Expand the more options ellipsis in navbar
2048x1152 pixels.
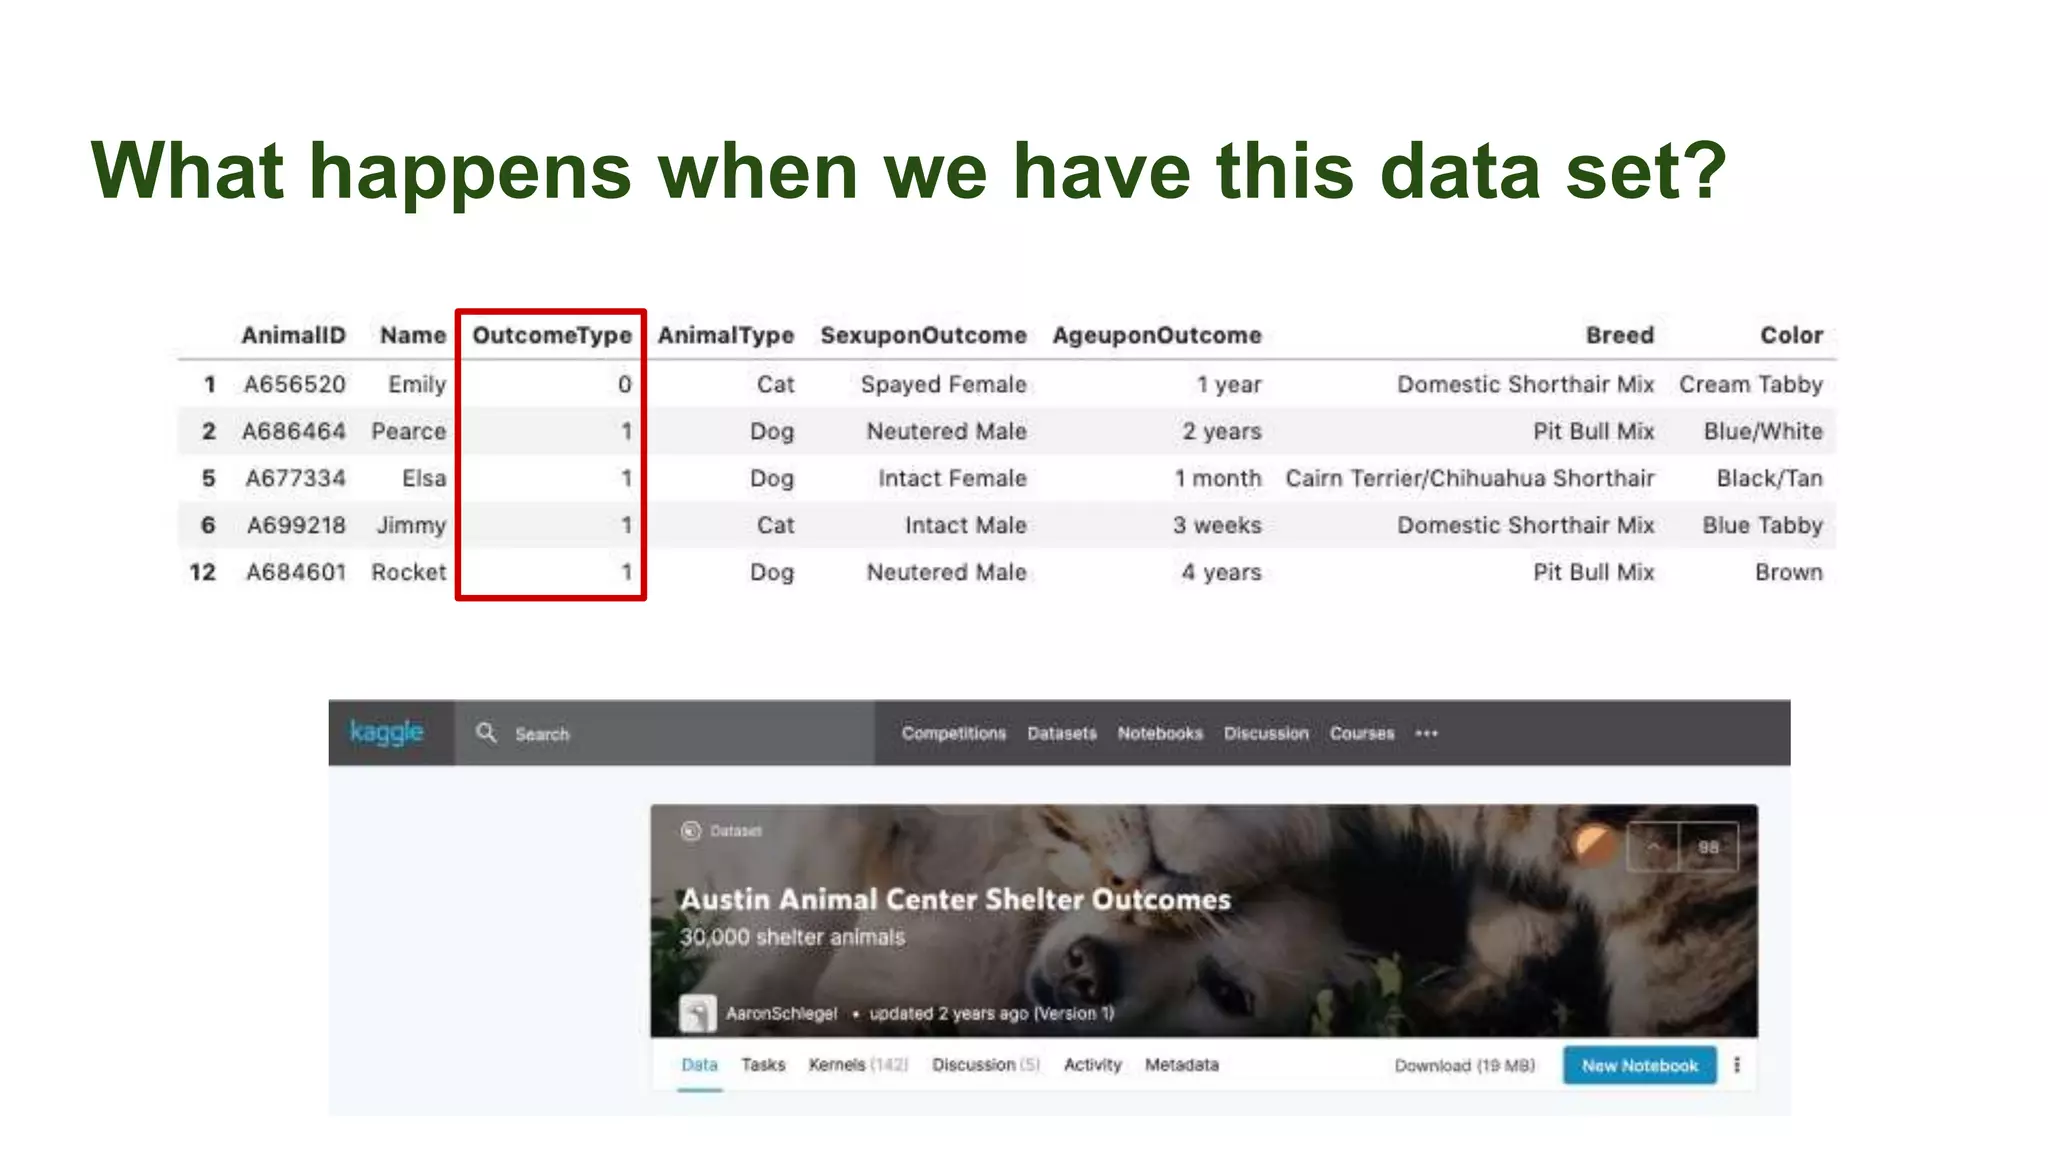[x=1427, y=733]
